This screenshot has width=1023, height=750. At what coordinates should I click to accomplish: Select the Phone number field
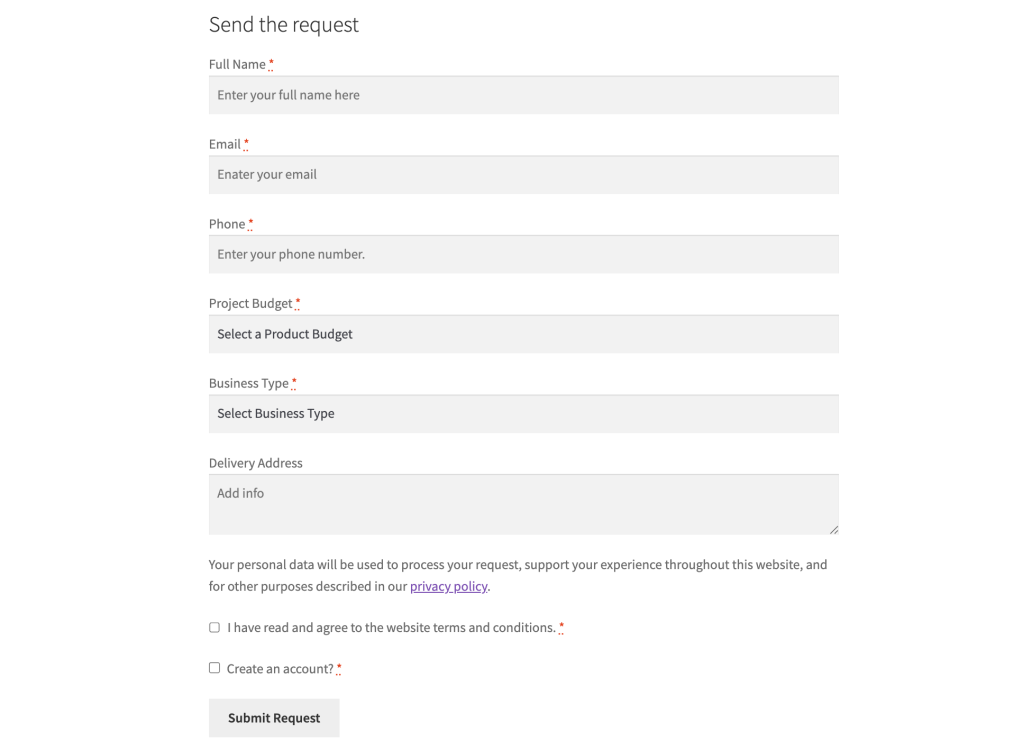523,254
